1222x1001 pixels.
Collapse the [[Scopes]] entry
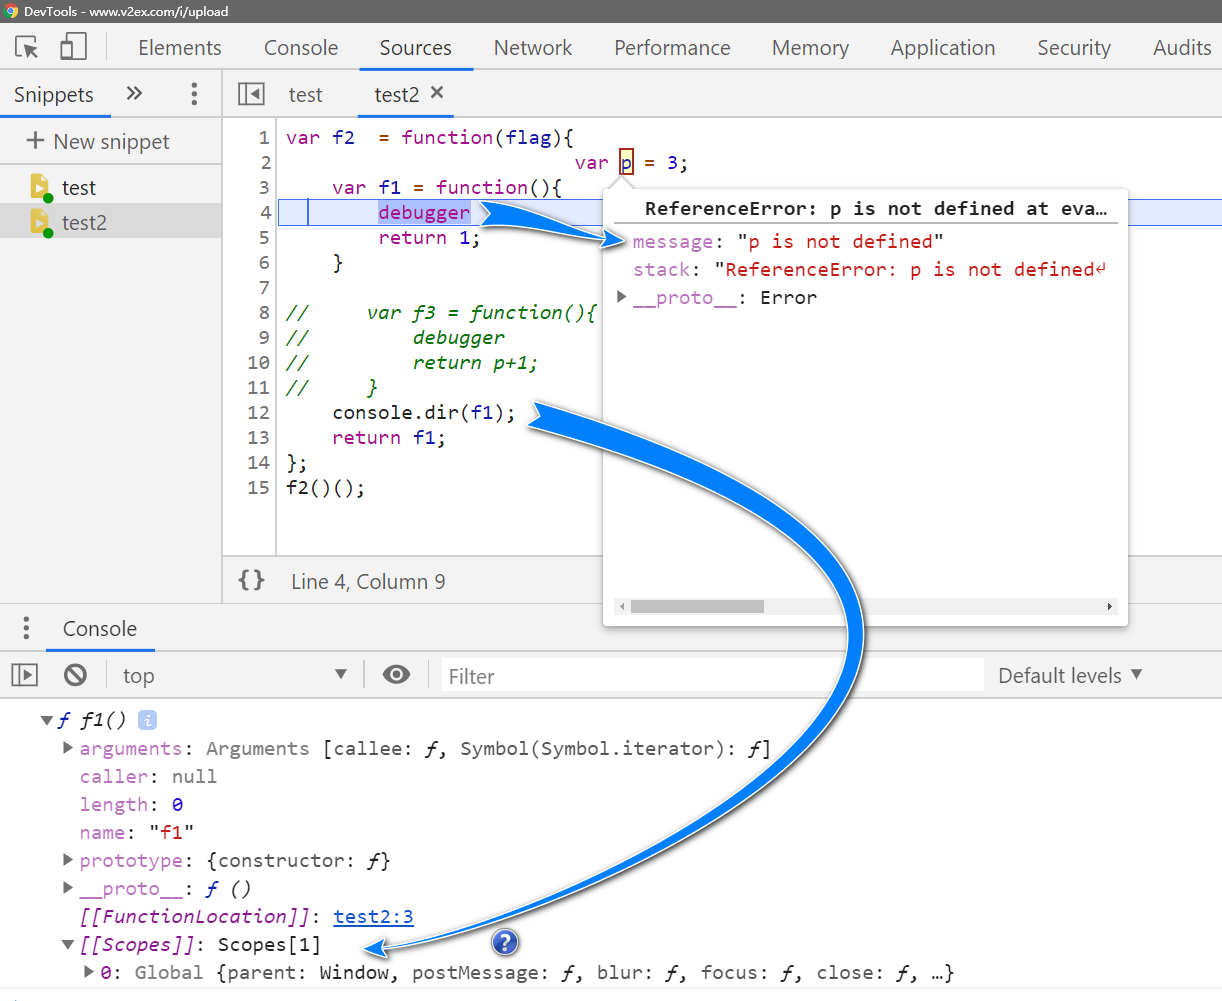(67, 944)
